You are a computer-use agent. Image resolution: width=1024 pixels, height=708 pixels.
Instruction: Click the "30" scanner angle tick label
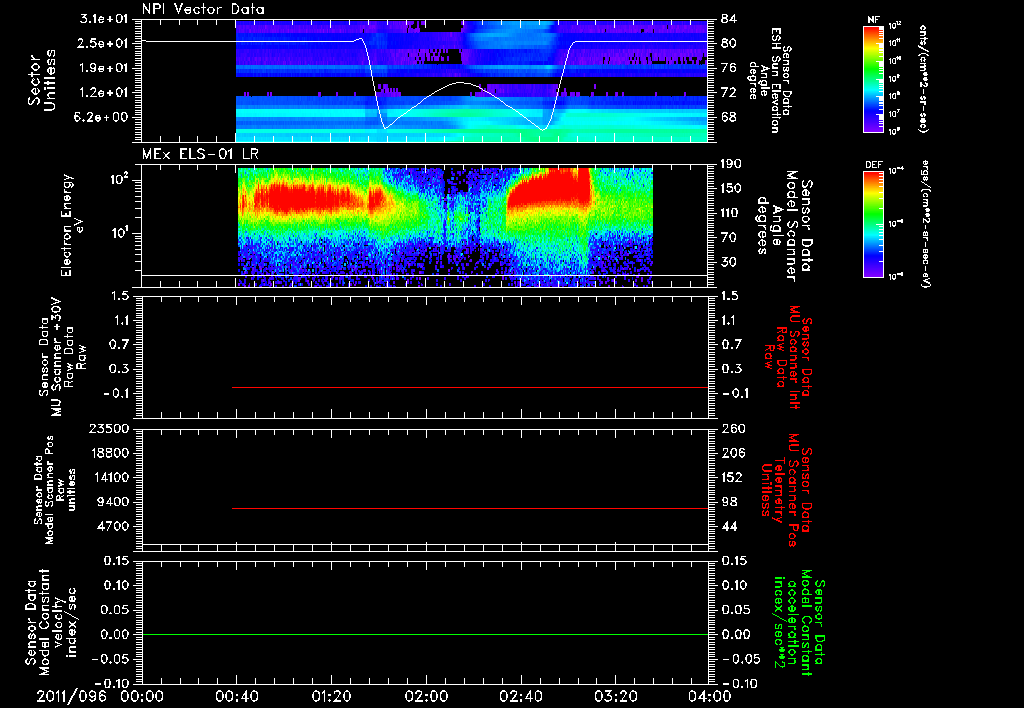click(728, 262)
